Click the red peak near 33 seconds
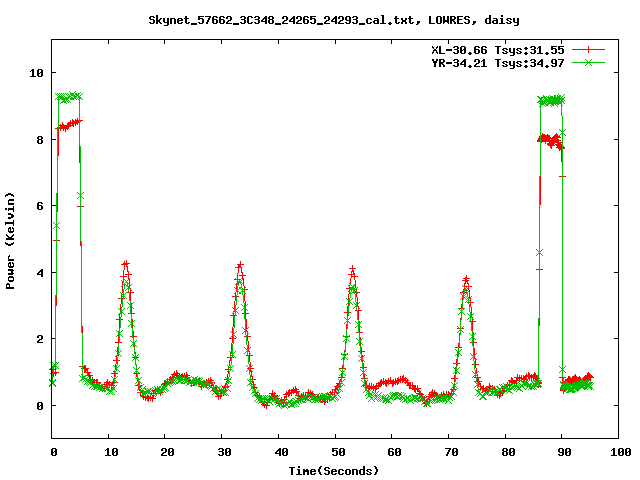Viewport: 640px width, 480px height. (240, 265)
